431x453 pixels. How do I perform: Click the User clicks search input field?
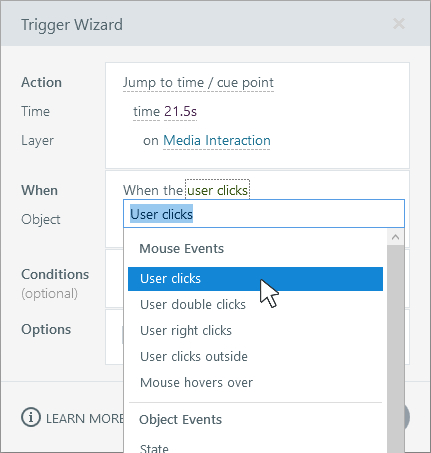pyautogui.click(x=264, y=214)
